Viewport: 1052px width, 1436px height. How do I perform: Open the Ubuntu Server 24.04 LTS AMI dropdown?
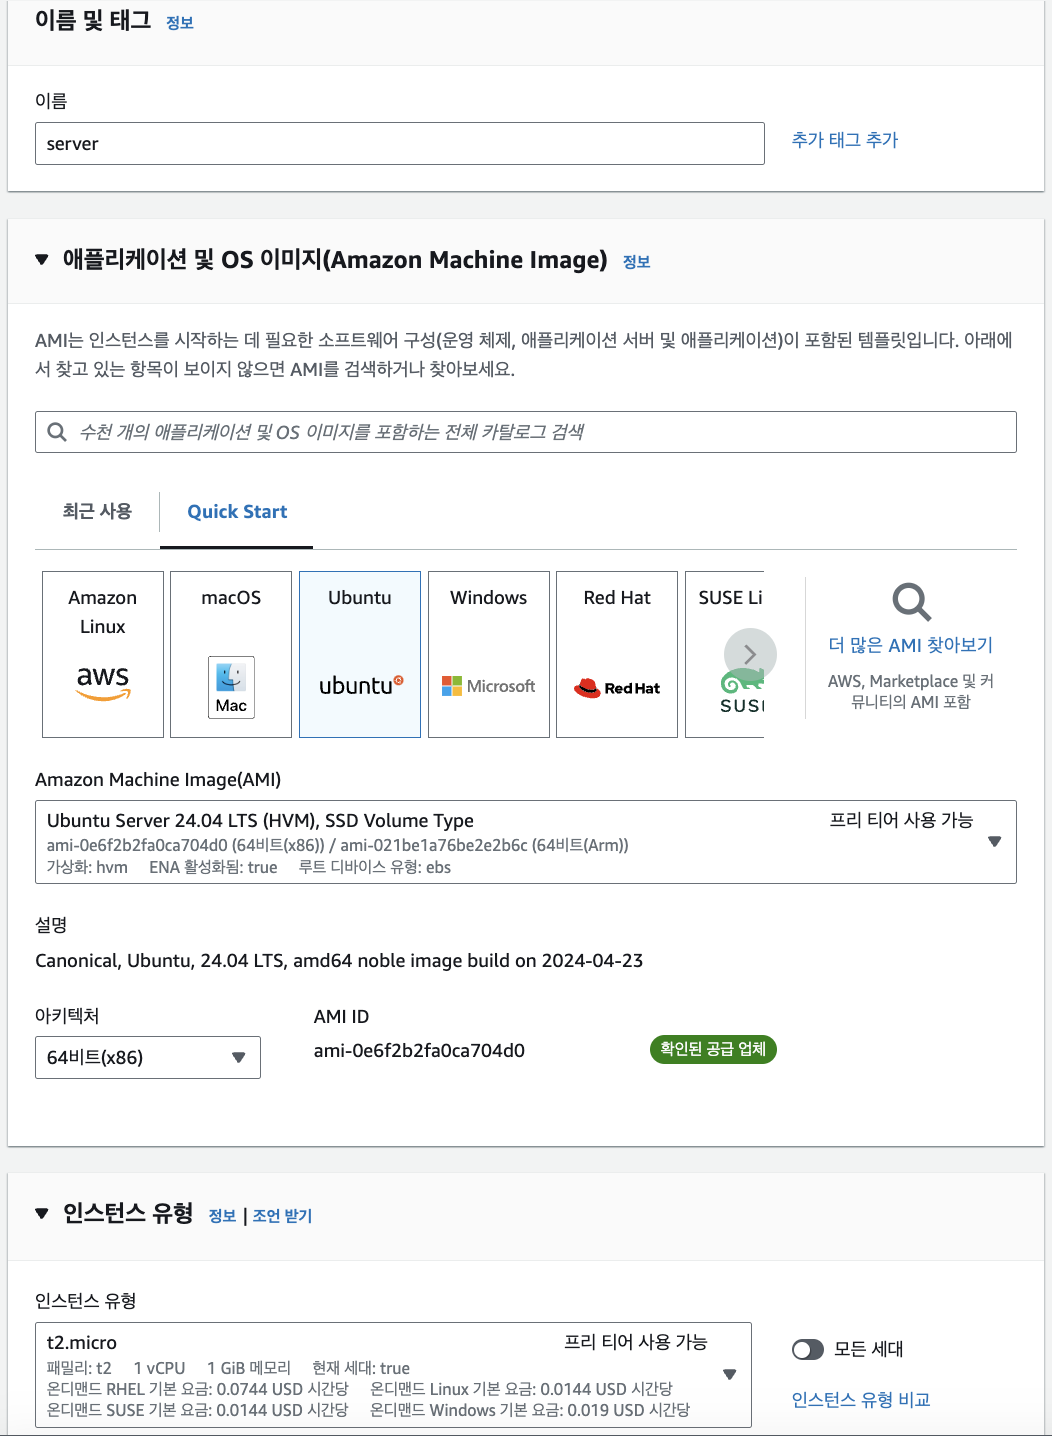526,842
